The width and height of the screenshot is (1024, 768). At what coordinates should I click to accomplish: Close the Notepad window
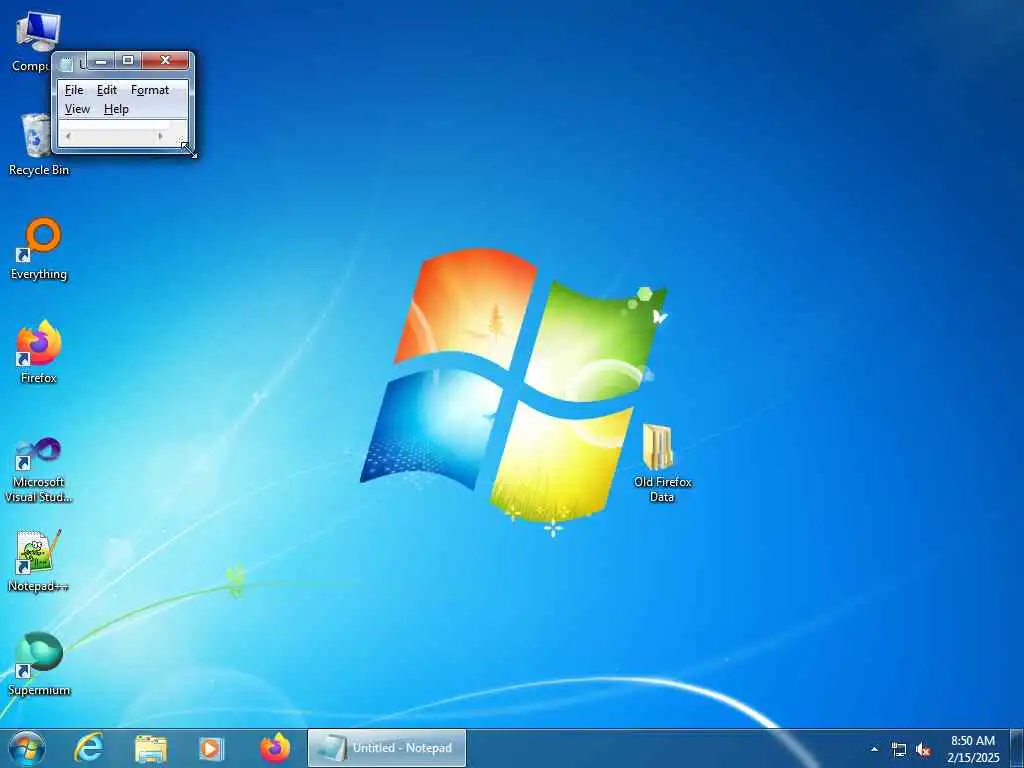165,61
